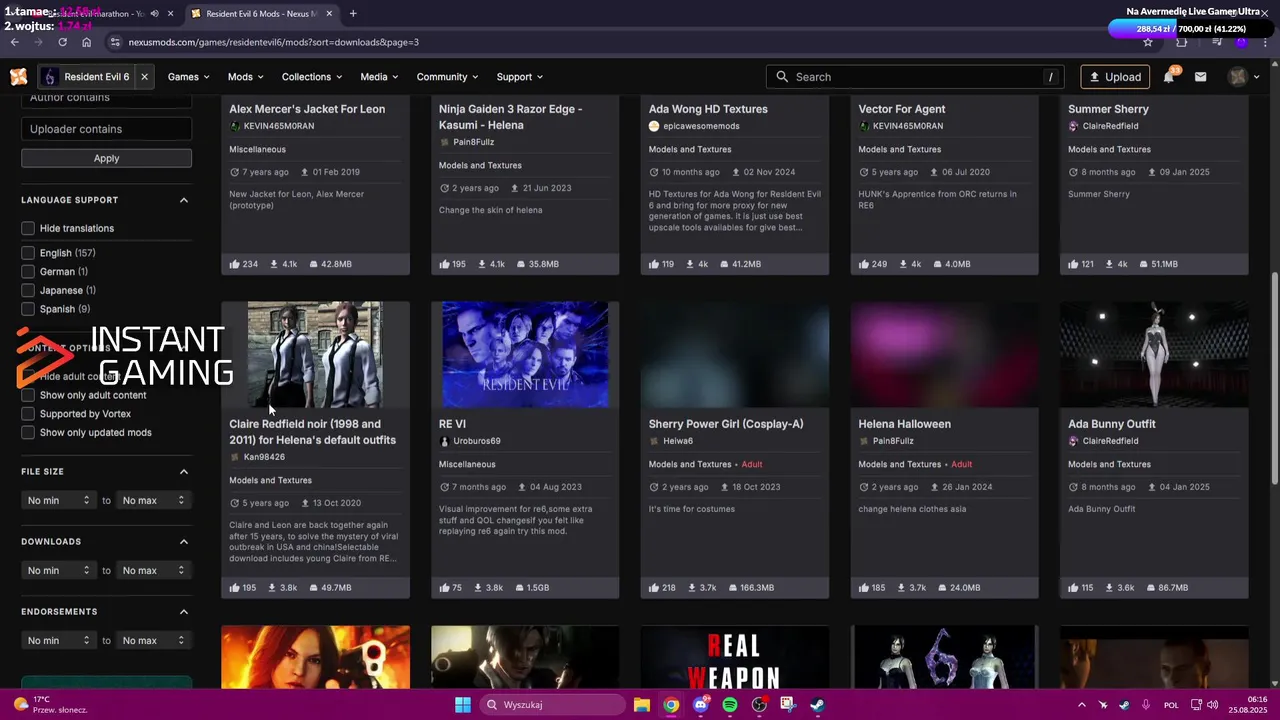Viewport: 1280px width, 720px height.
Task: Open the Community menu
Action: click(x=447, y=77)
